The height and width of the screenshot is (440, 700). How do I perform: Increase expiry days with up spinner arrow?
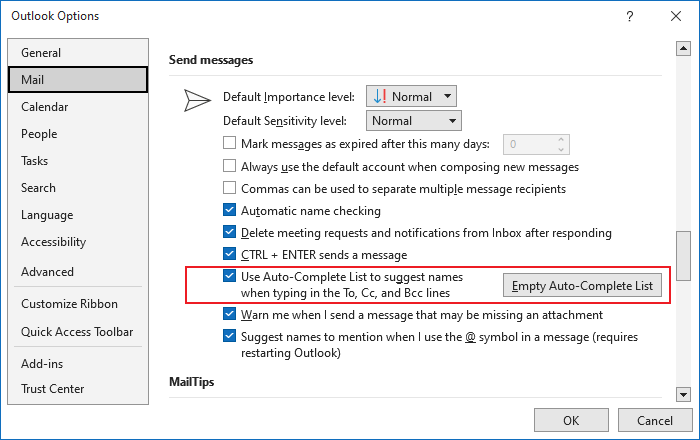point(561,140)
